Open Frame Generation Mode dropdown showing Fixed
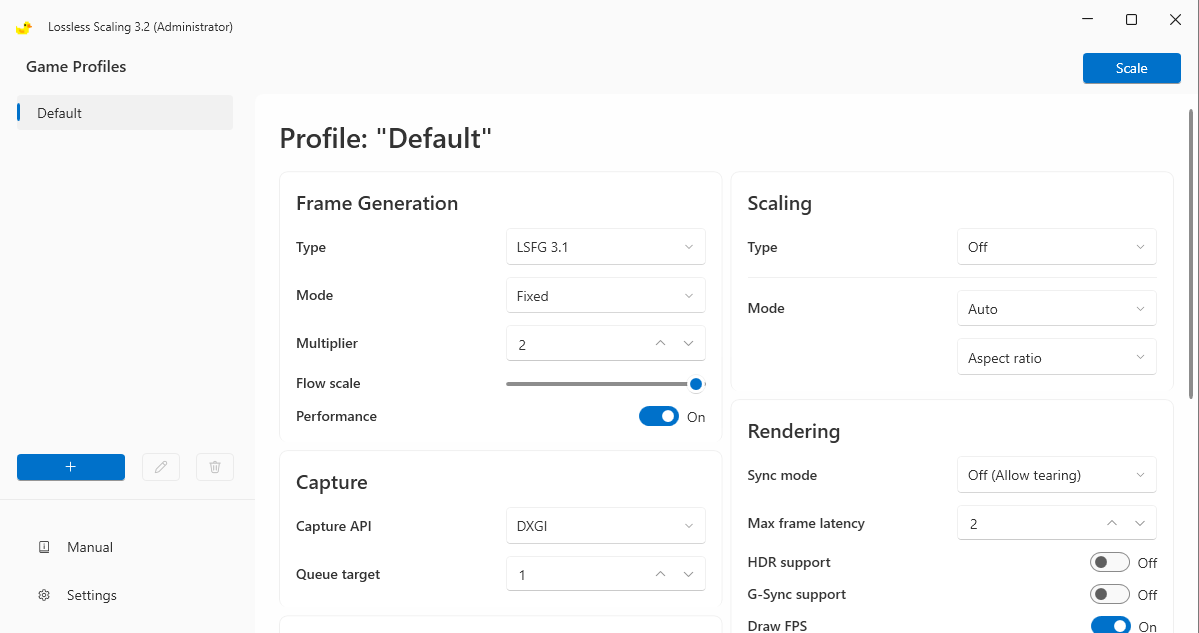The height and width of the screenshot is (633, 1199). (606, 295)
